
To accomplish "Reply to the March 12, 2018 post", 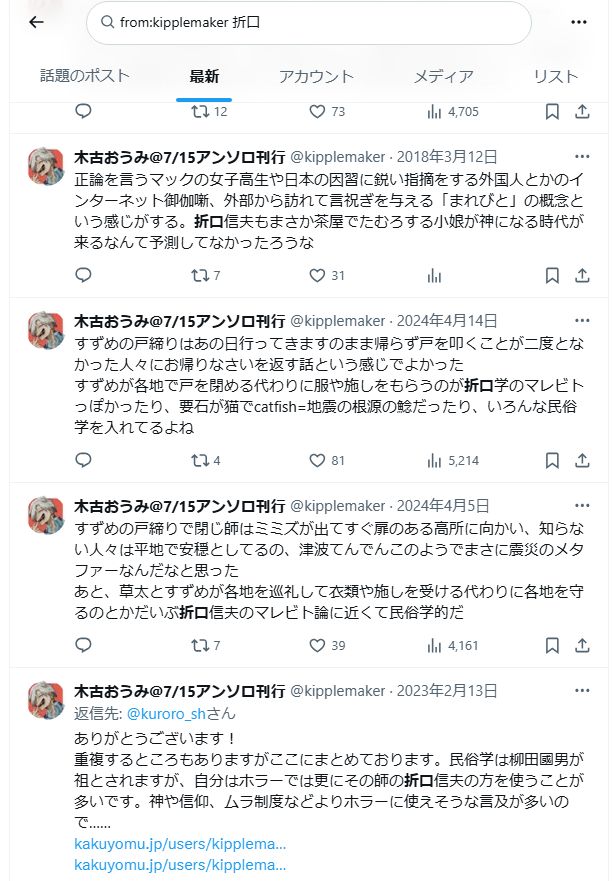I will pyautogui.click(x=84, y=275).
